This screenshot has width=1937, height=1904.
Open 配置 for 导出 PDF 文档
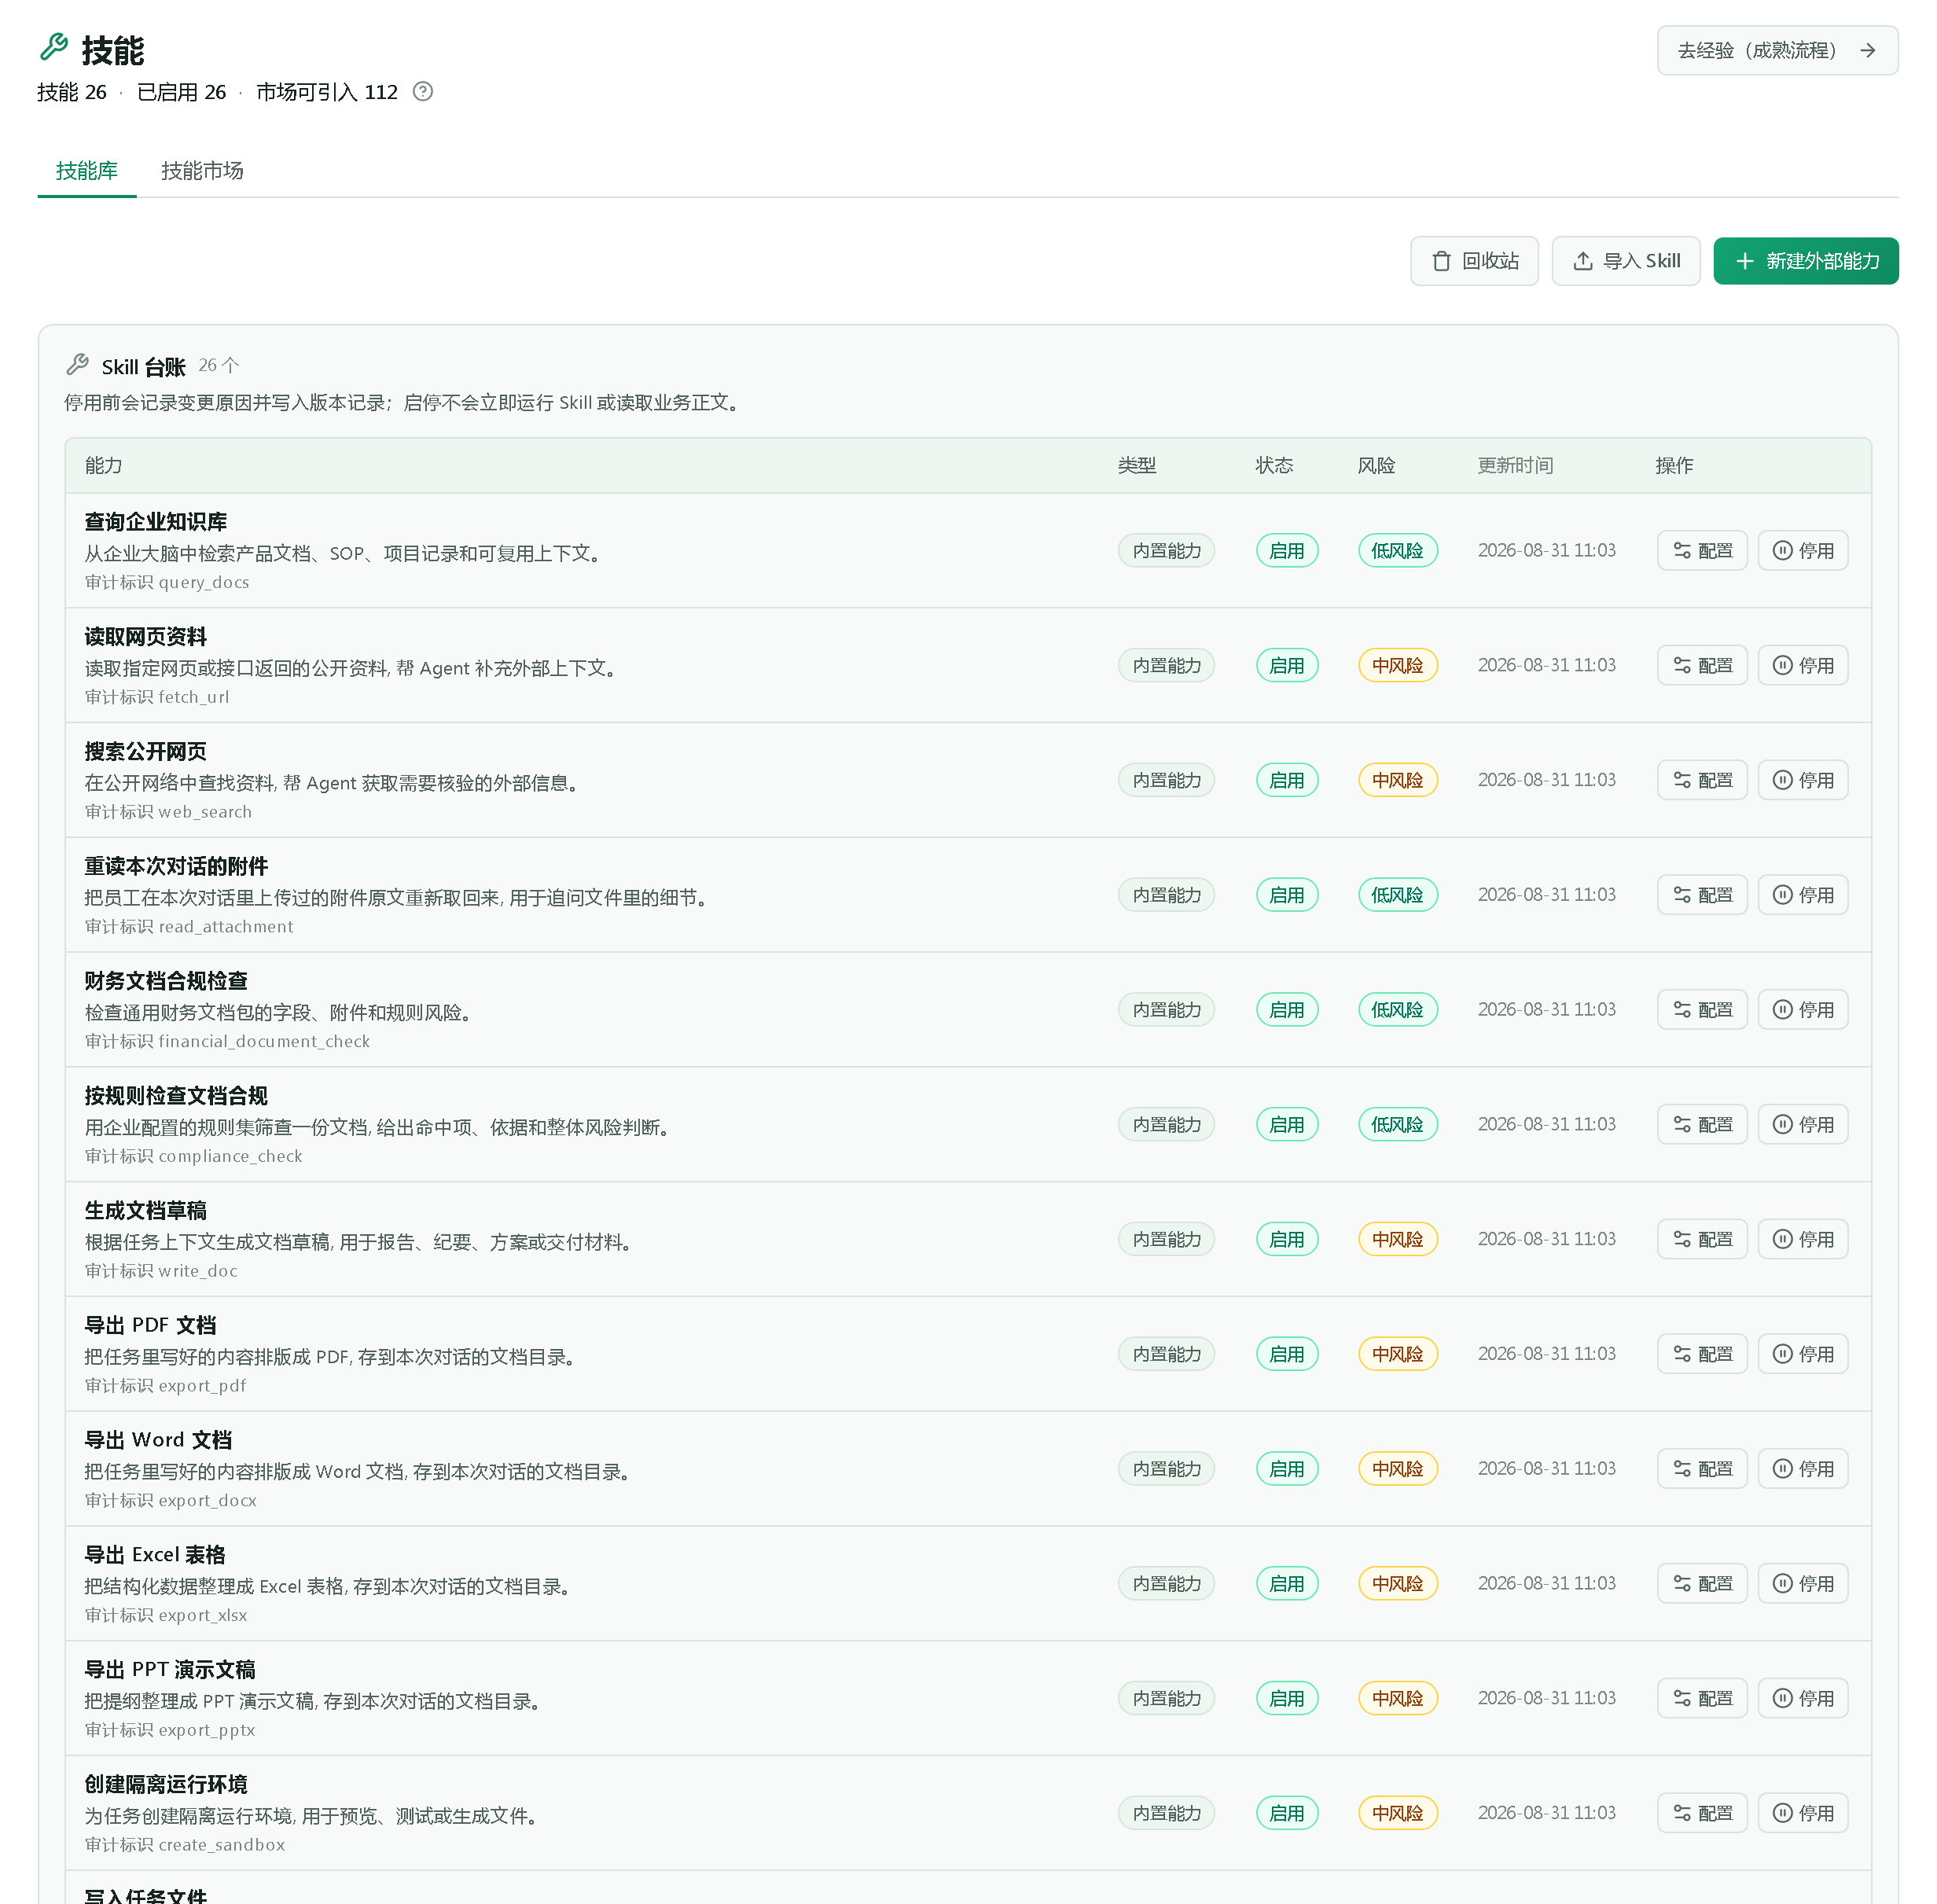coord(1701,1354)
